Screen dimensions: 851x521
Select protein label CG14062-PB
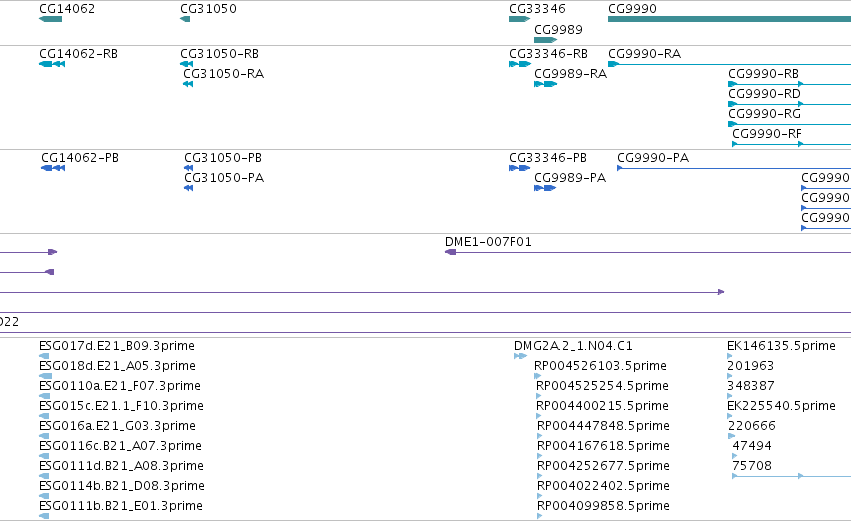(x=80, y=158)
